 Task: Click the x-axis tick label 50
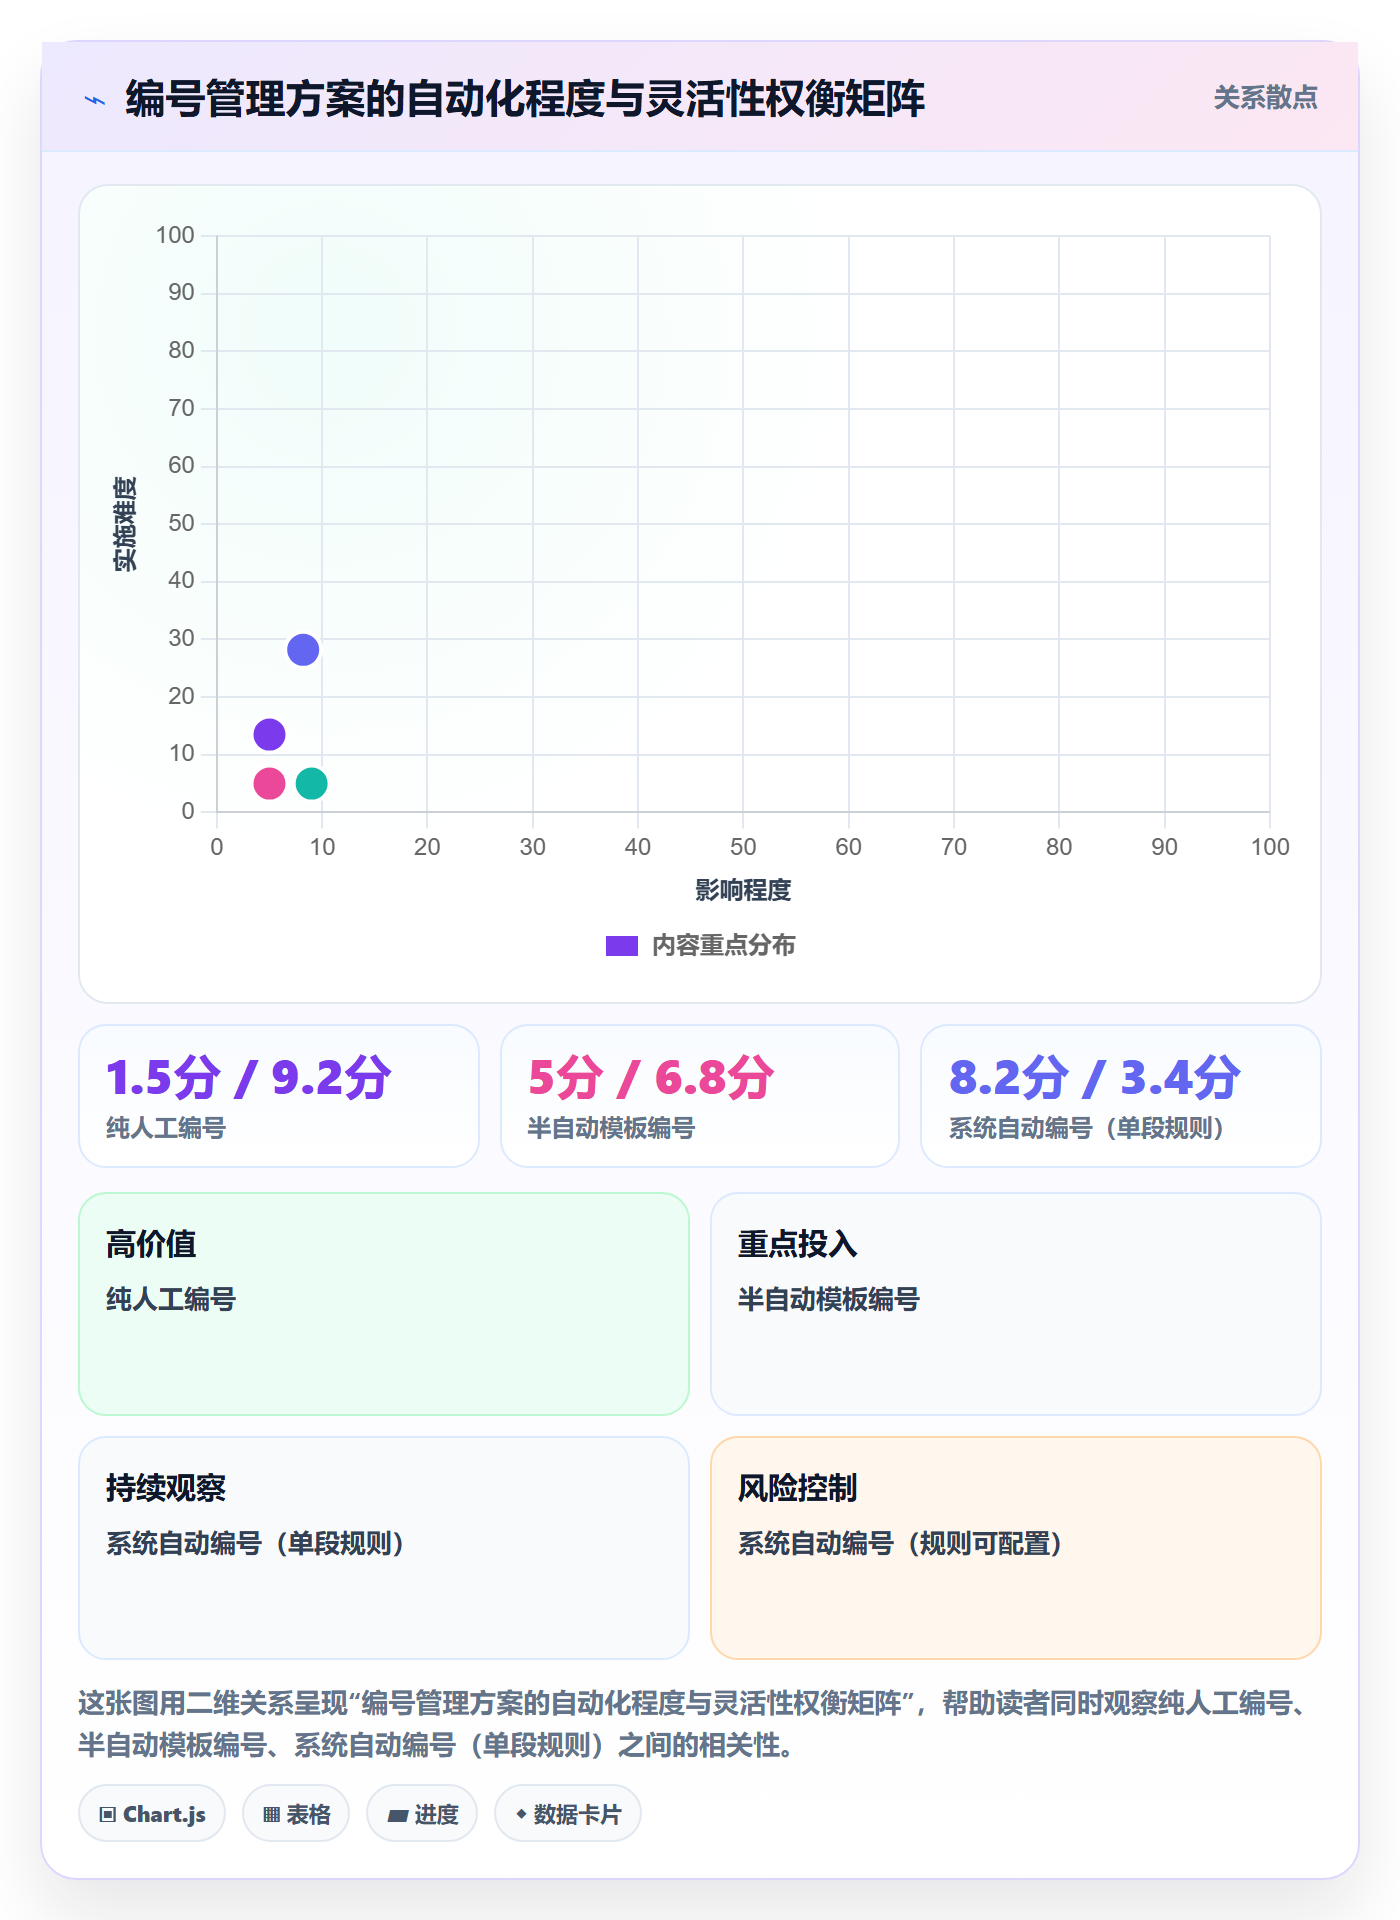743,847
